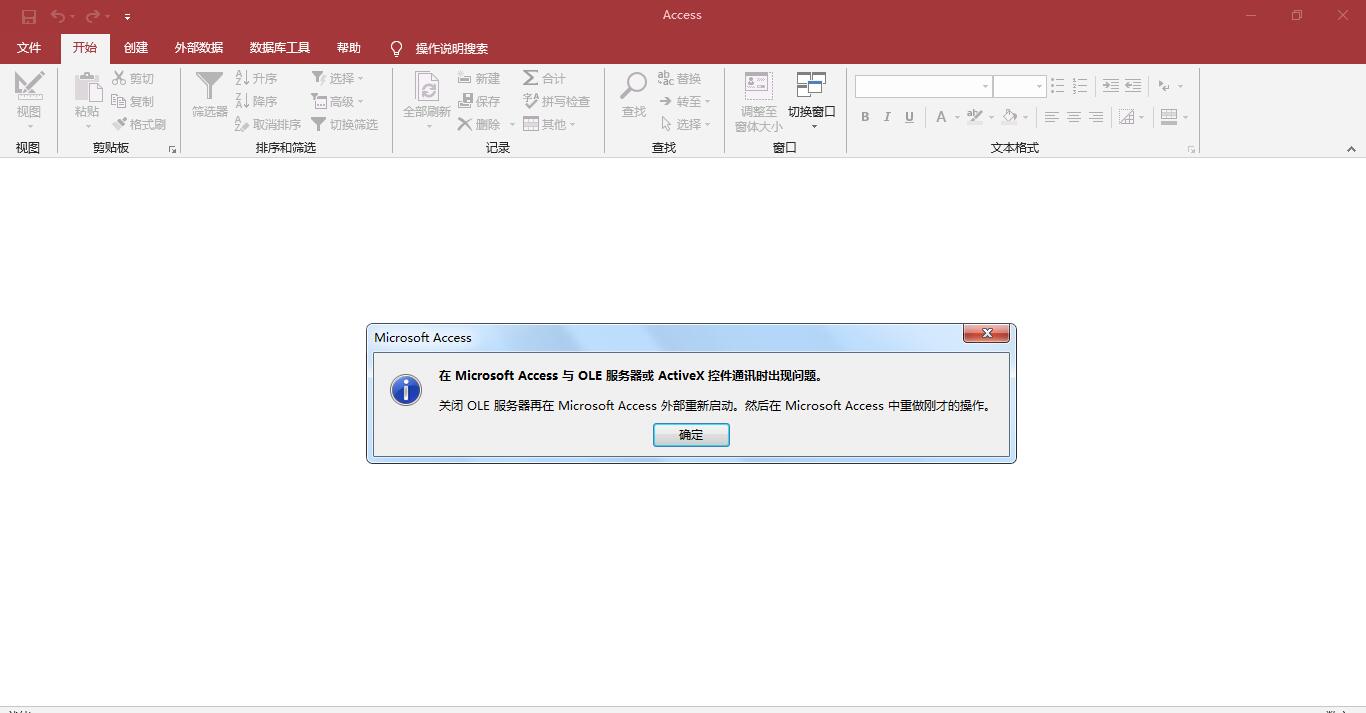This screenshot has height=713, width=1366.
Task: Toggle right text alignment
Action: point(1096,117)
